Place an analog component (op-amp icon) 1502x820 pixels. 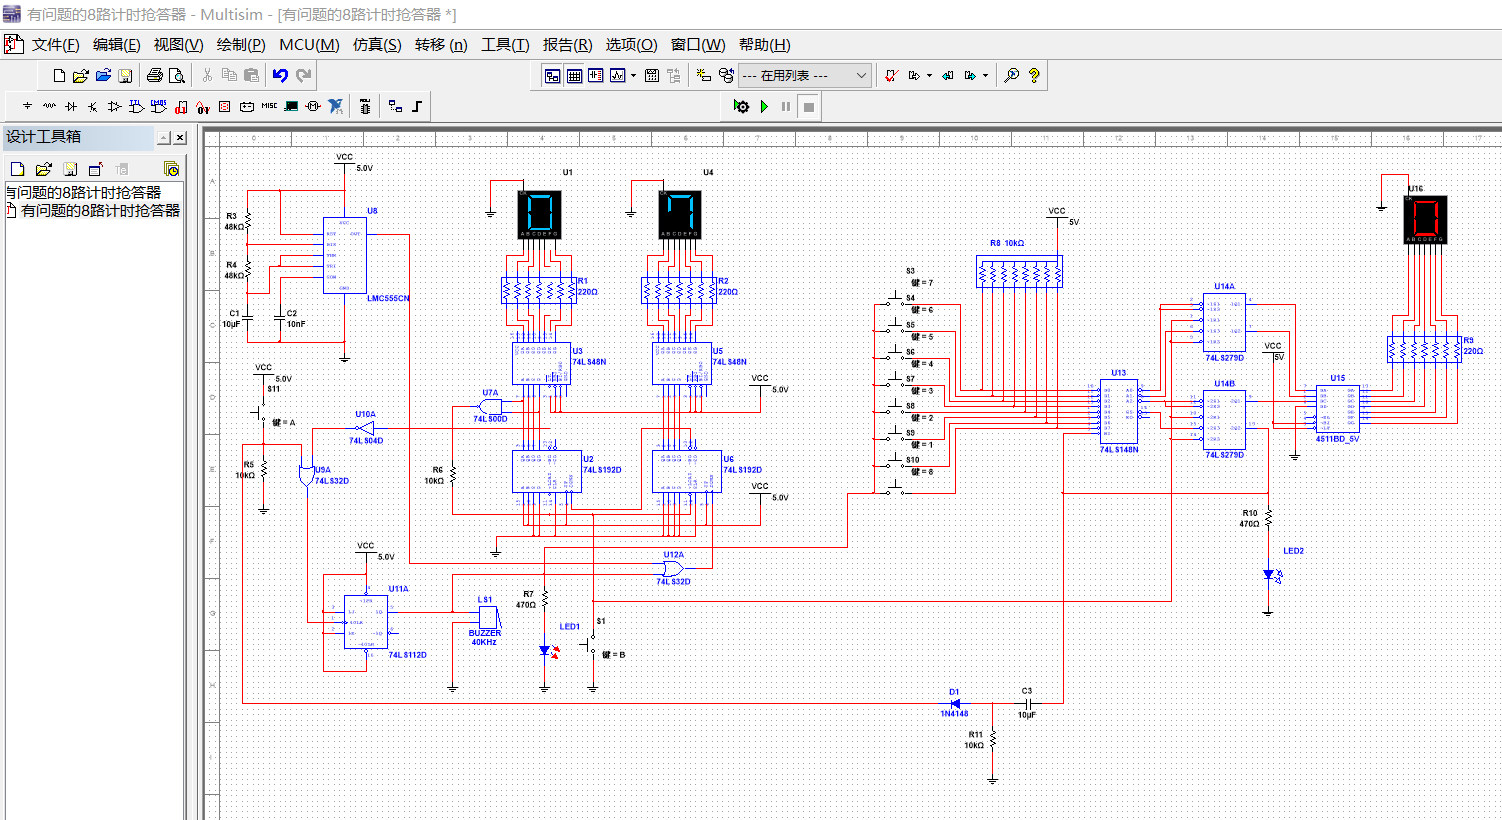click(x=114, y=106)
